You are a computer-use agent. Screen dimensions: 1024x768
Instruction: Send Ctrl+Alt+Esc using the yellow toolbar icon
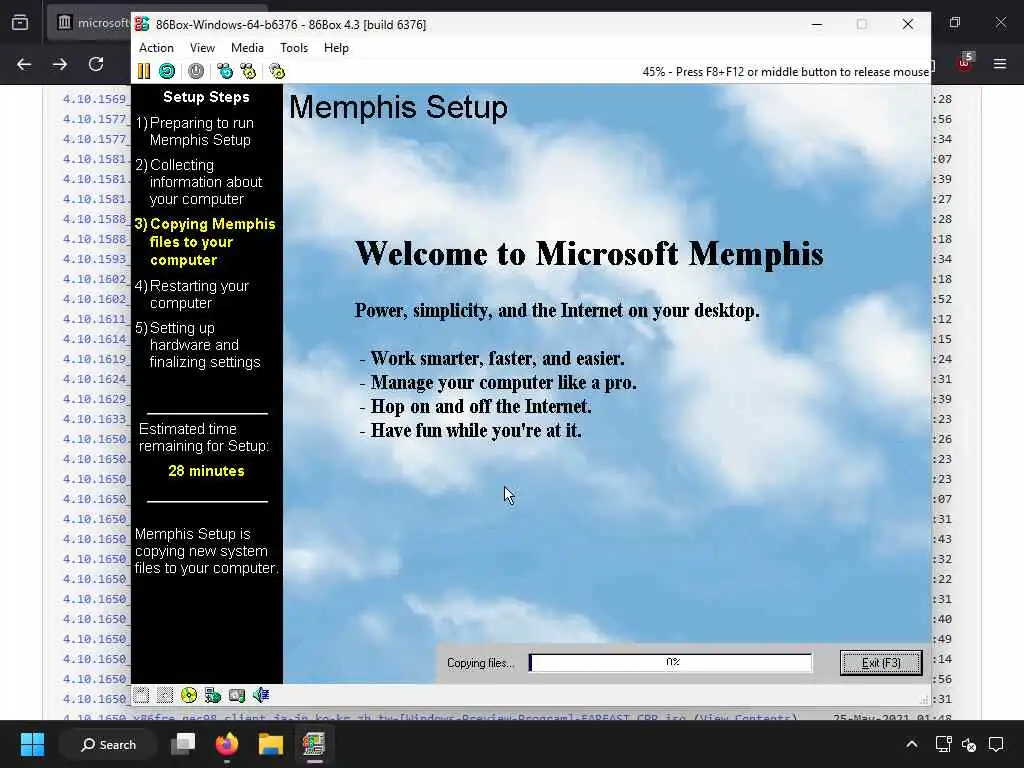(248, 71)
